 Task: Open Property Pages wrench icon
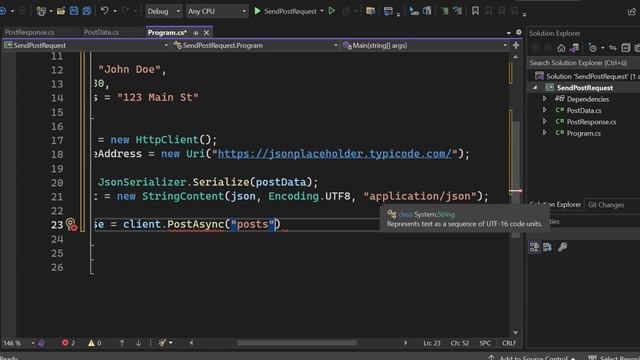pyautogui.click(x=562, y=247)
